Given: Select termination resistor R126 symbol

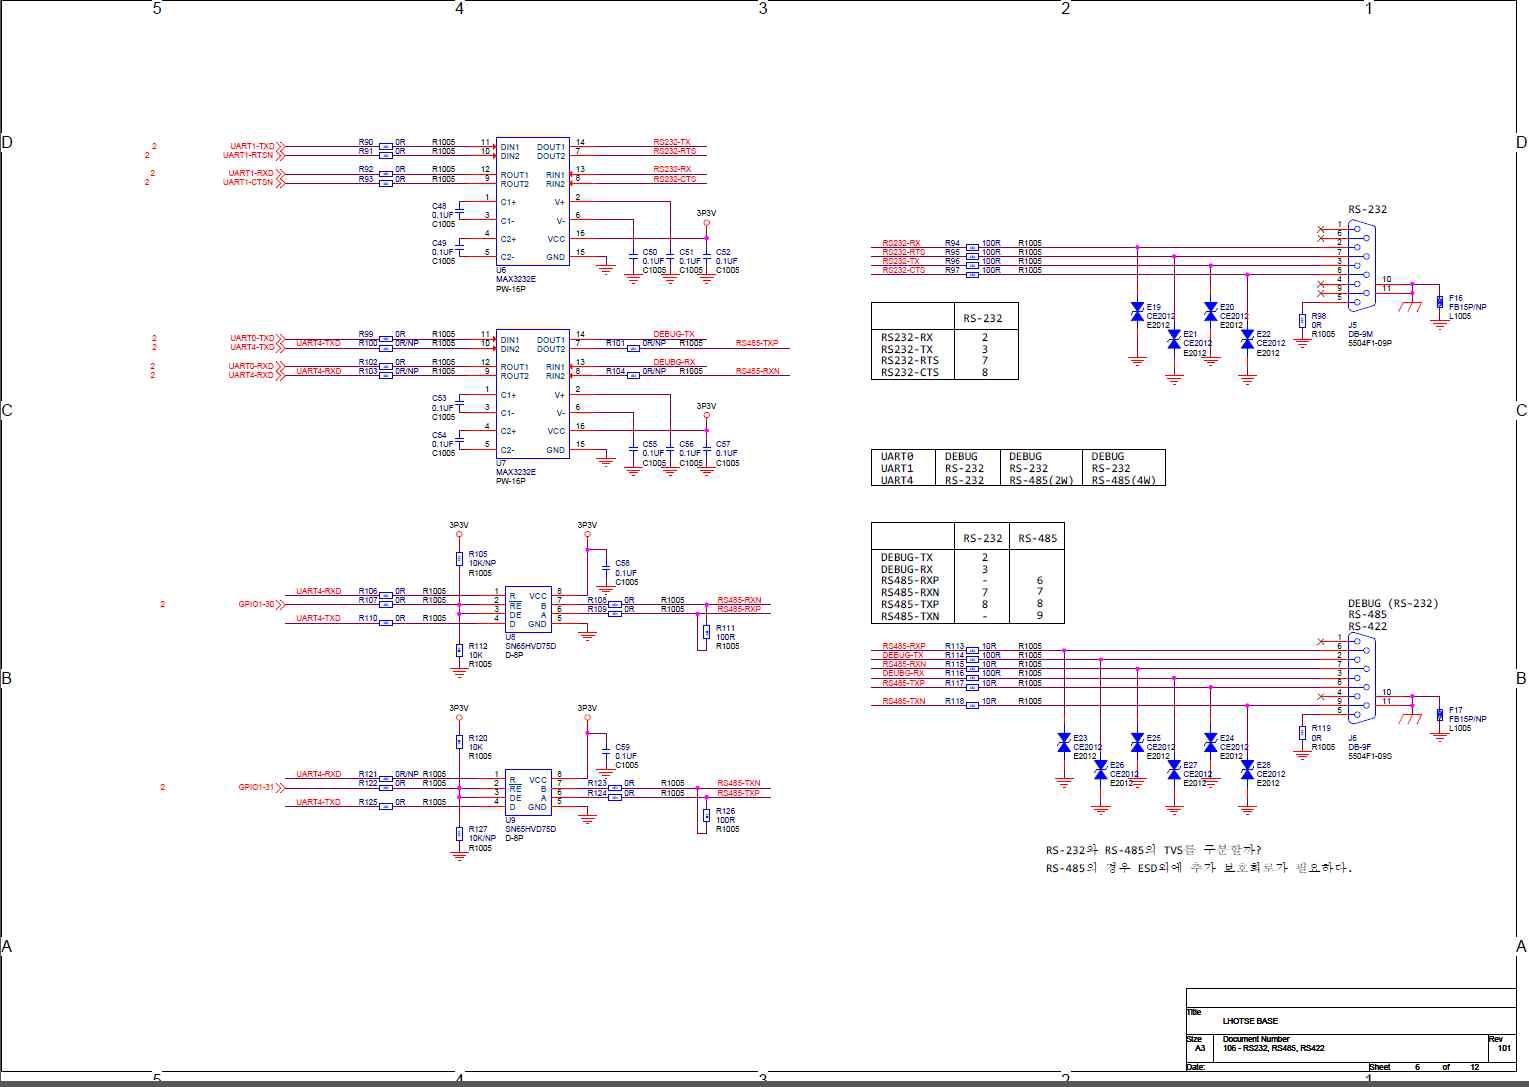Looking at the screenshot, I should (x=706, y=815).
